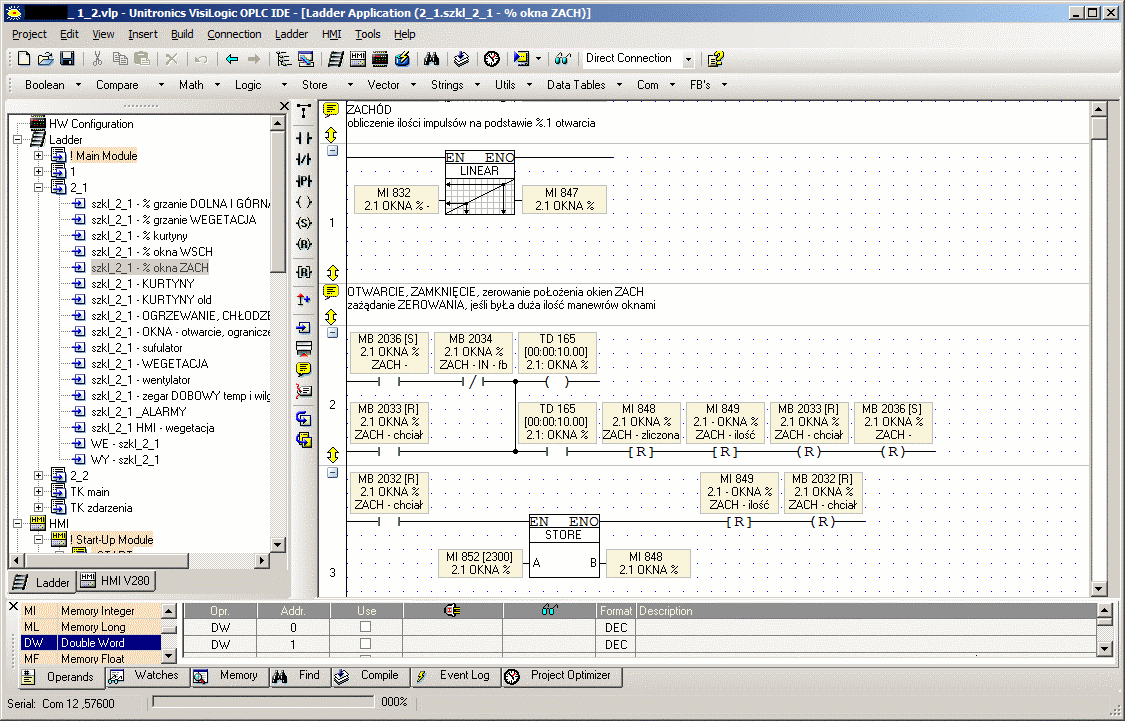1125x721 pixels.
Task: Click the binoculars Find icon in toolbar
Action: (431, 59)
